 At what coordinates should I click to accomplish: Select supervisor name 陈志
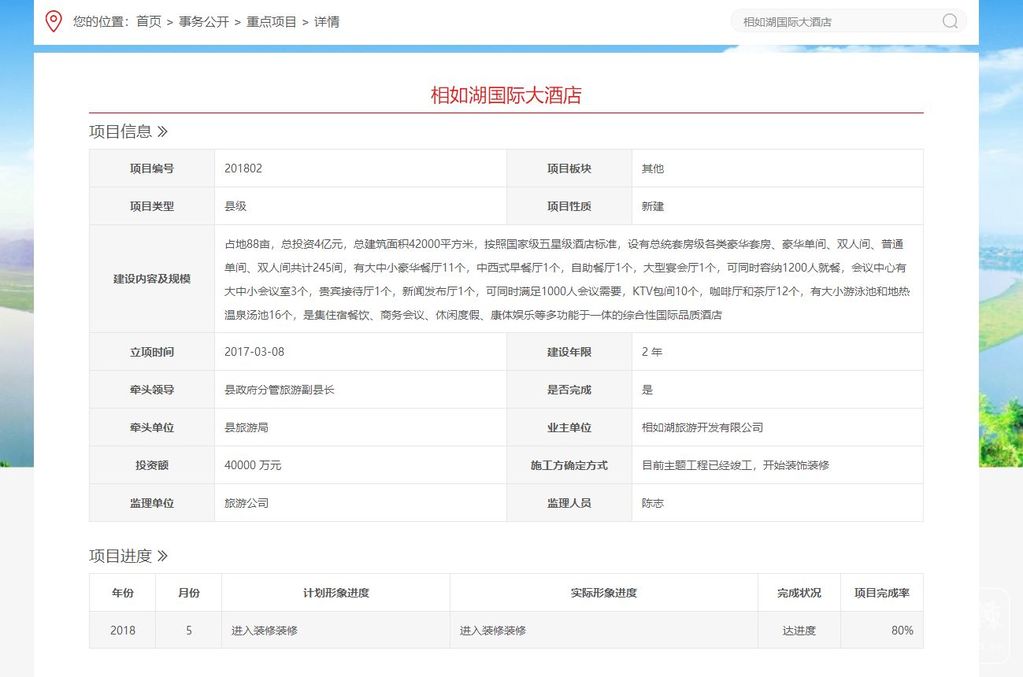652,503
